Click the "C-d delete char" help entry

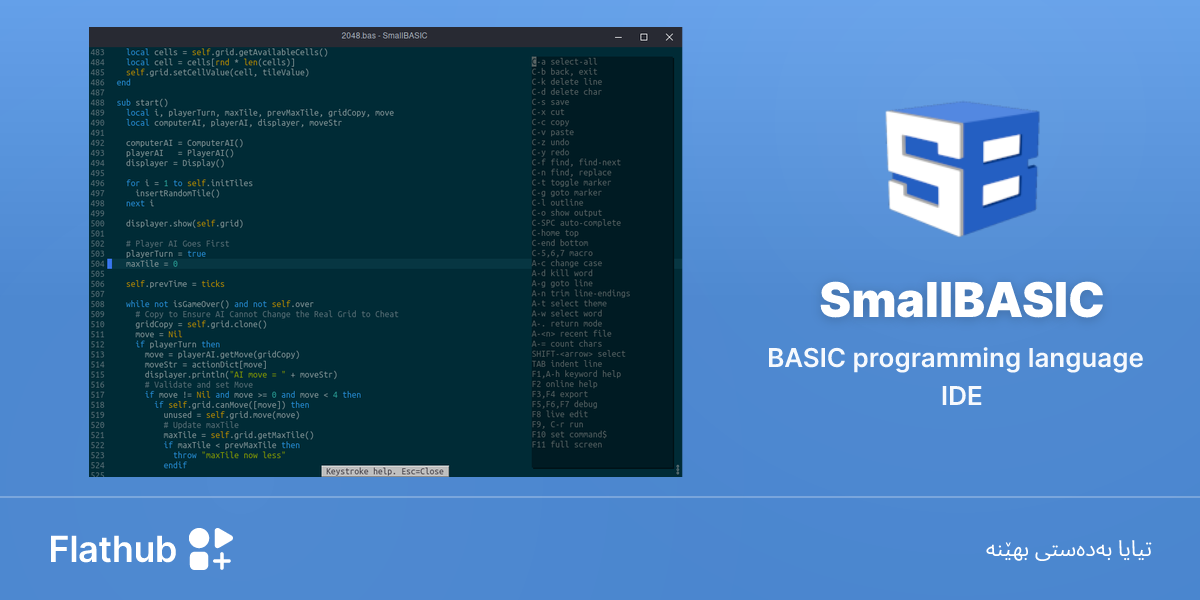[567, 92]
